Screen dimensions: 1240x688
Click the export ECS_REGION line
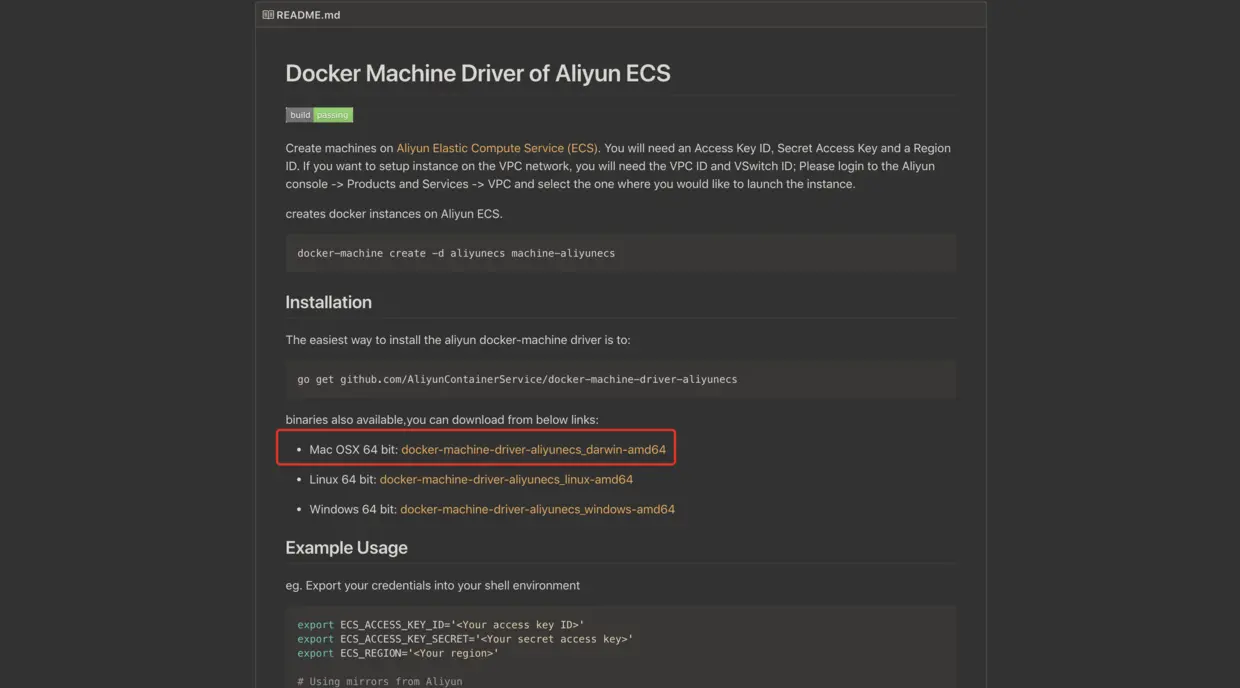click(398, 653)
